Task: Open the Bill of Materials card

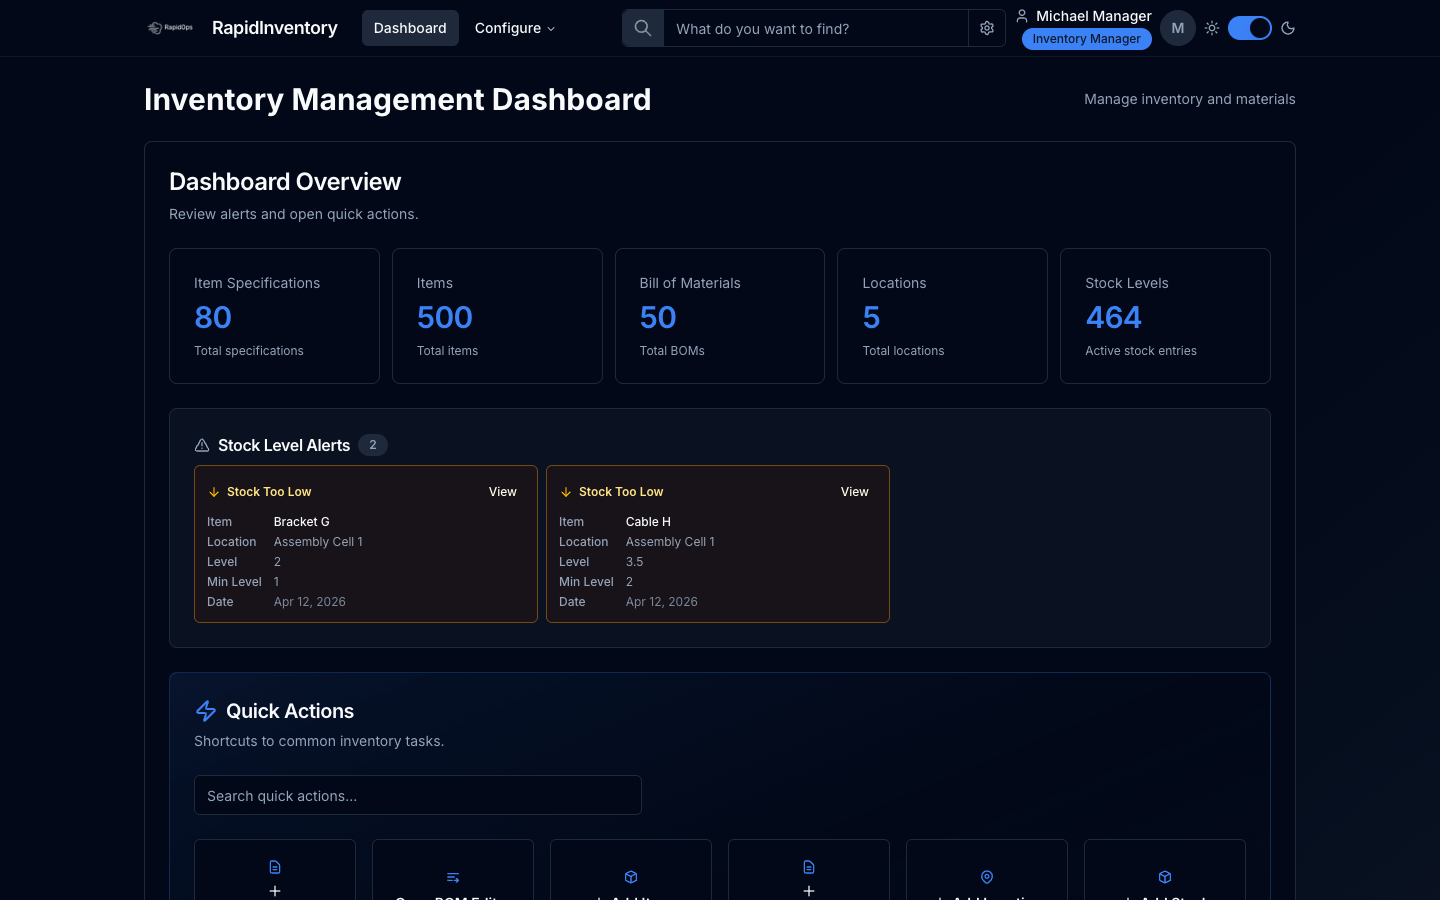Action: [720, 316]
